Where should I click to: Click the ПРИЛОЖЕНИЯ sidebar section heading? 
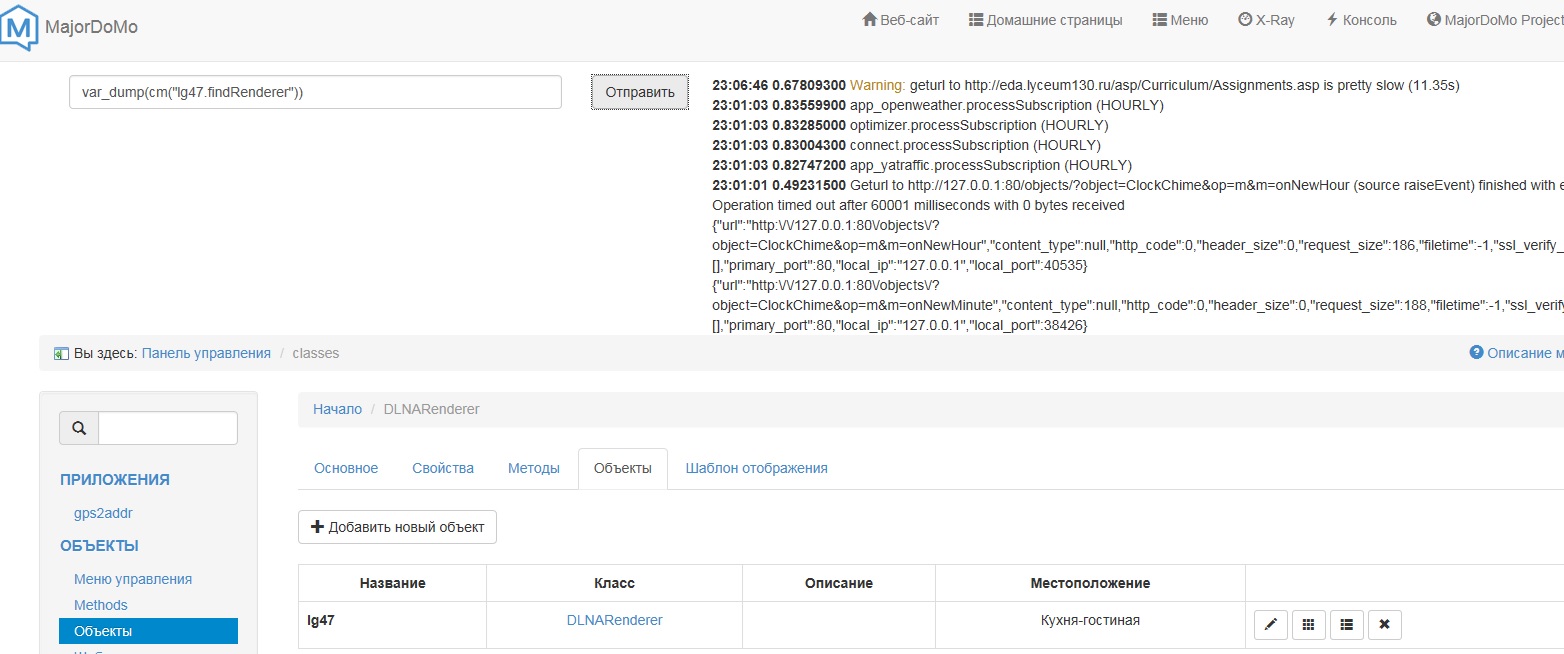pos(115,479)
